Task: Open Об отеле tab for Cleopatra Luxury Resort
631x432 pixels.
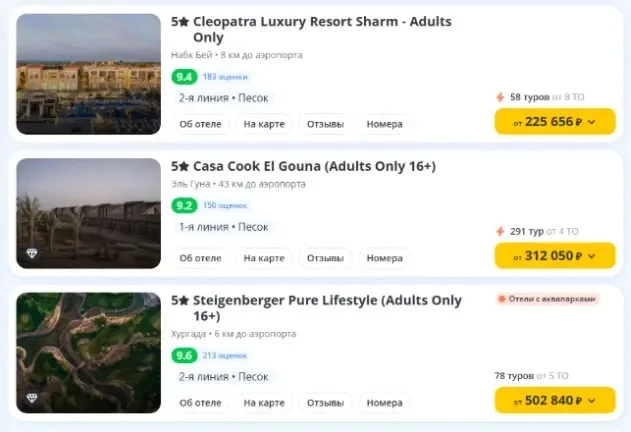Action: point(200,124)
